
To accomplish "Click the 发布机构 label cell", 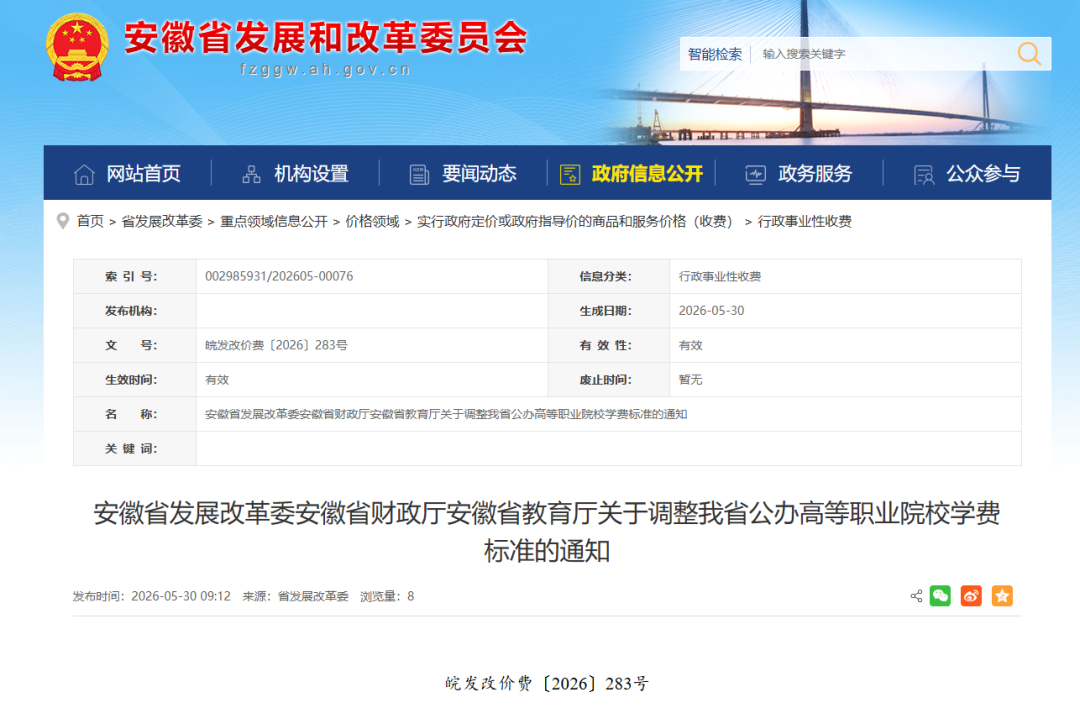I will coord(134,311).
